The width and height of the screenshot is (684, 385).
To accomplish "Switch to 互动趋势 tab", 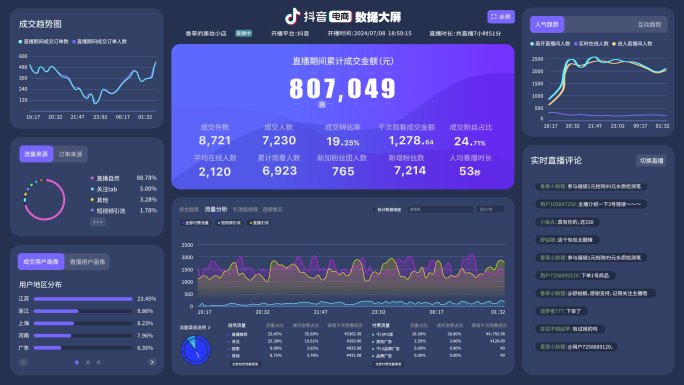I will tap(649, 24).
